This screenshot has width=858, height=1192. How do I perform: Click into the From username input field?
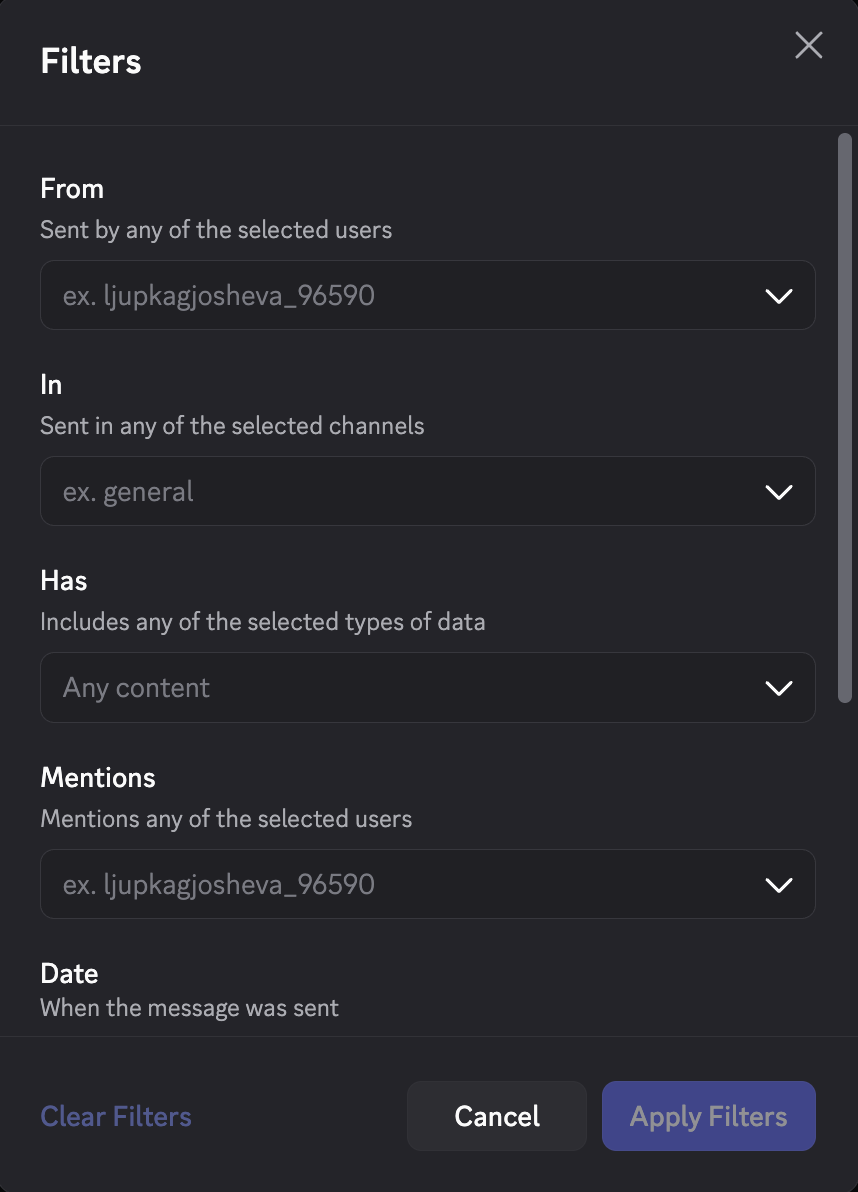coord(300,295)
